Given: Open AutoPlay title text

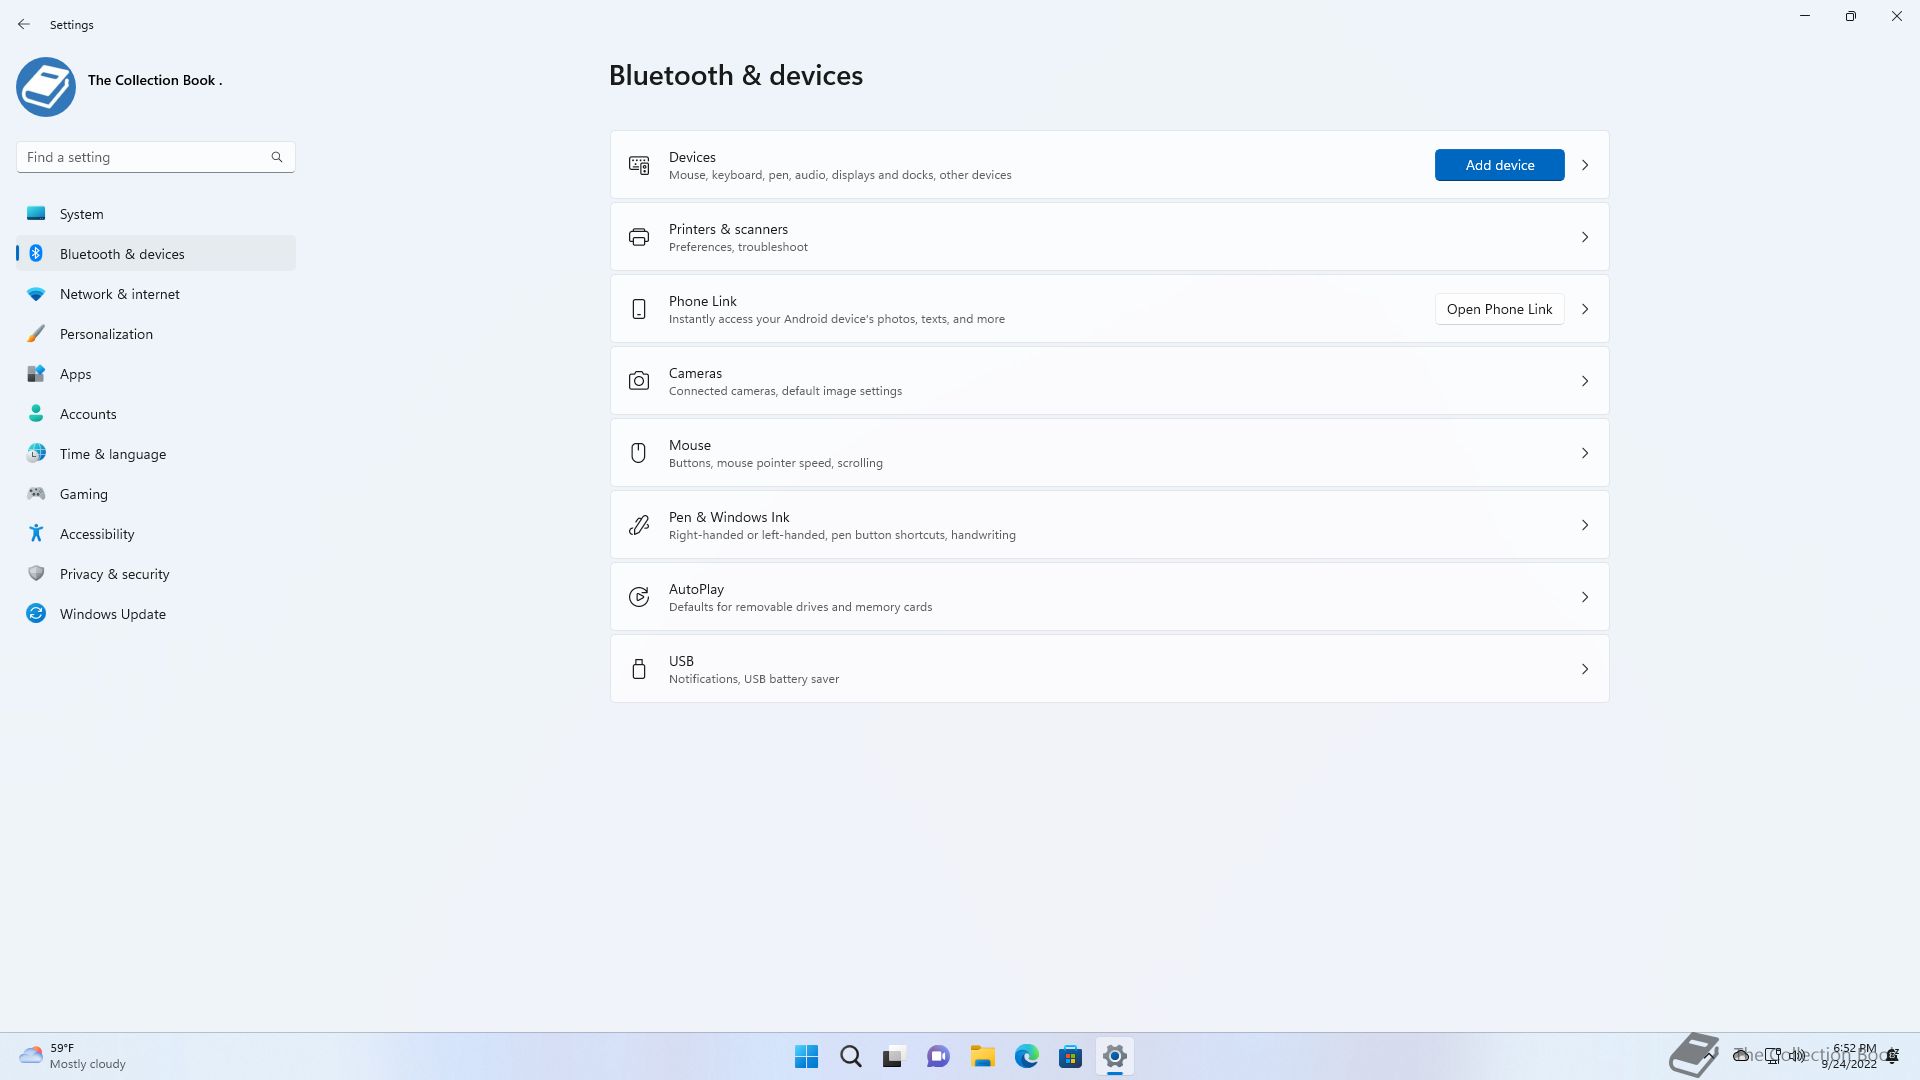Looking at the screenshot, I should coord(696,589).
